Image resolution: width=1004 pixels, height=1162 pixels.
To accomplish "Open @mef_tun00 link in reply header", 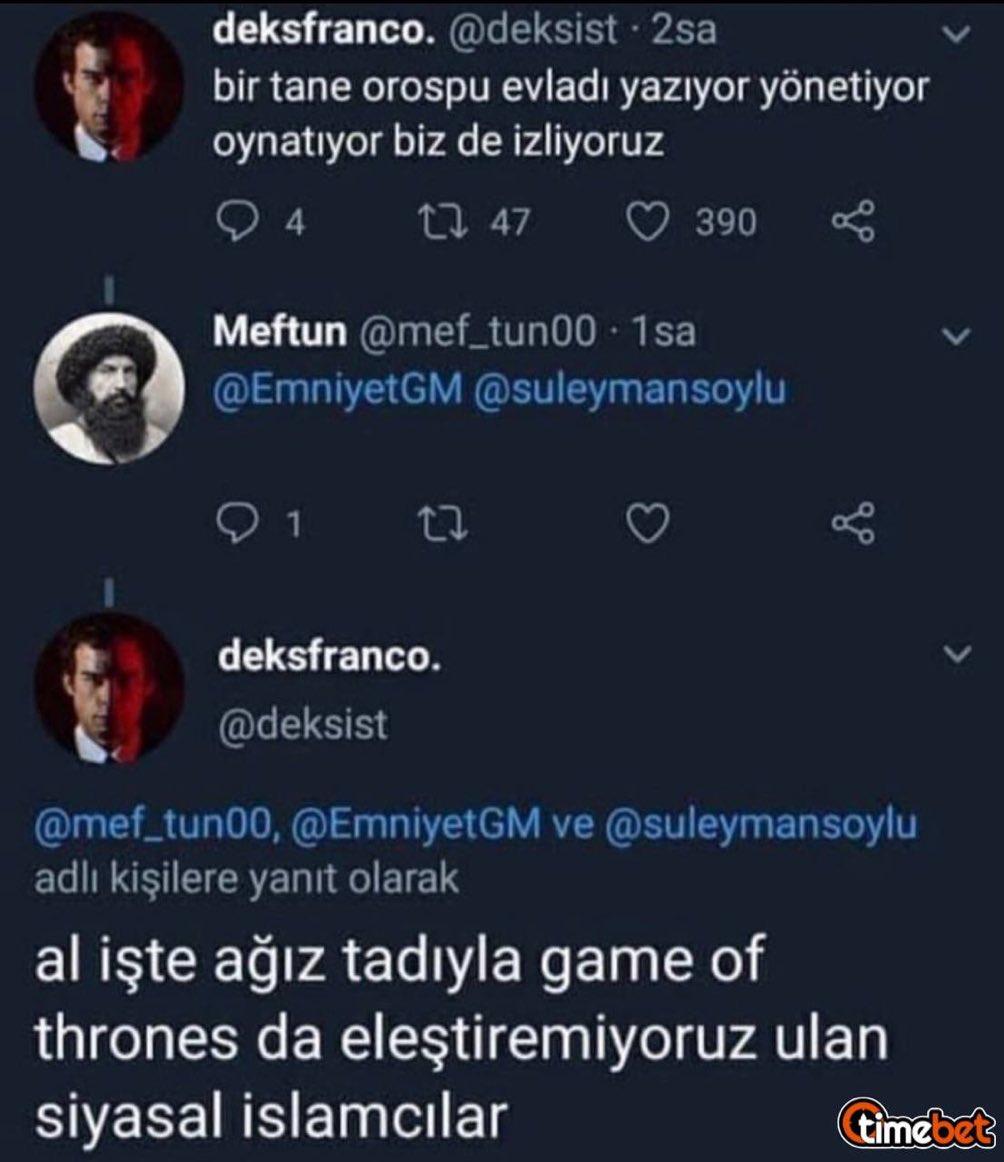I will point(153,826).
